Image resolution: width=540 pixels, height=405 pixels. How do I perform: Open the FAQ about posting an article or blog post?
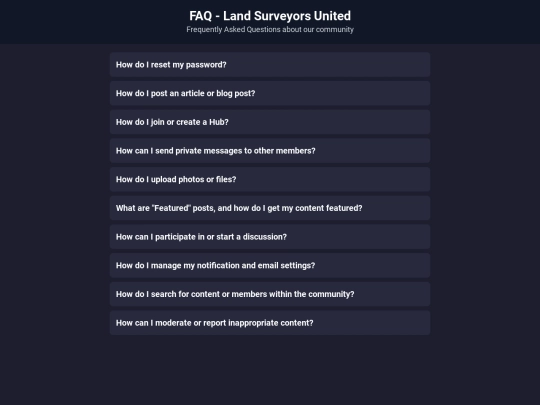tap(270, 93)
